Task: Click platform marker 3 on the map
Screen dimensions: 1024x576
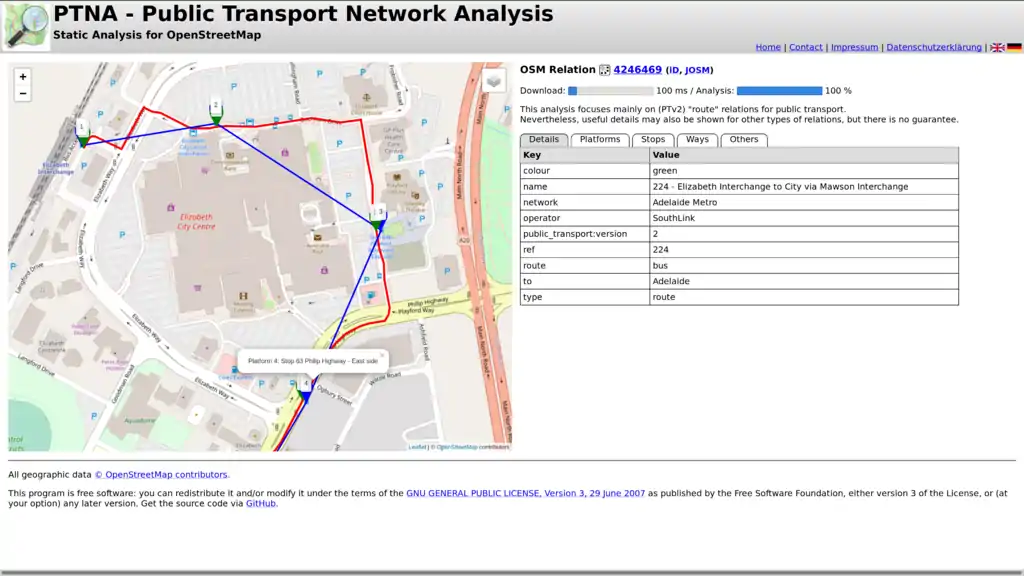Action: pyautogui.click(x=378, y=217)
